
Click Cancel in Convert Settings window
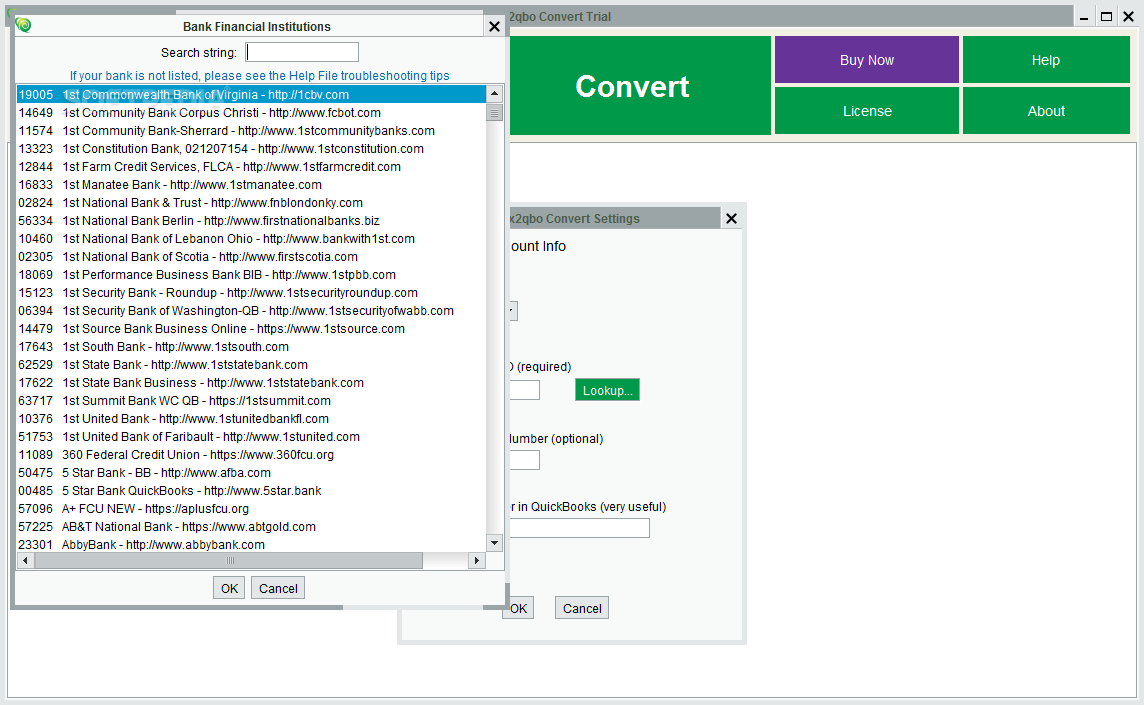[581, 609]
